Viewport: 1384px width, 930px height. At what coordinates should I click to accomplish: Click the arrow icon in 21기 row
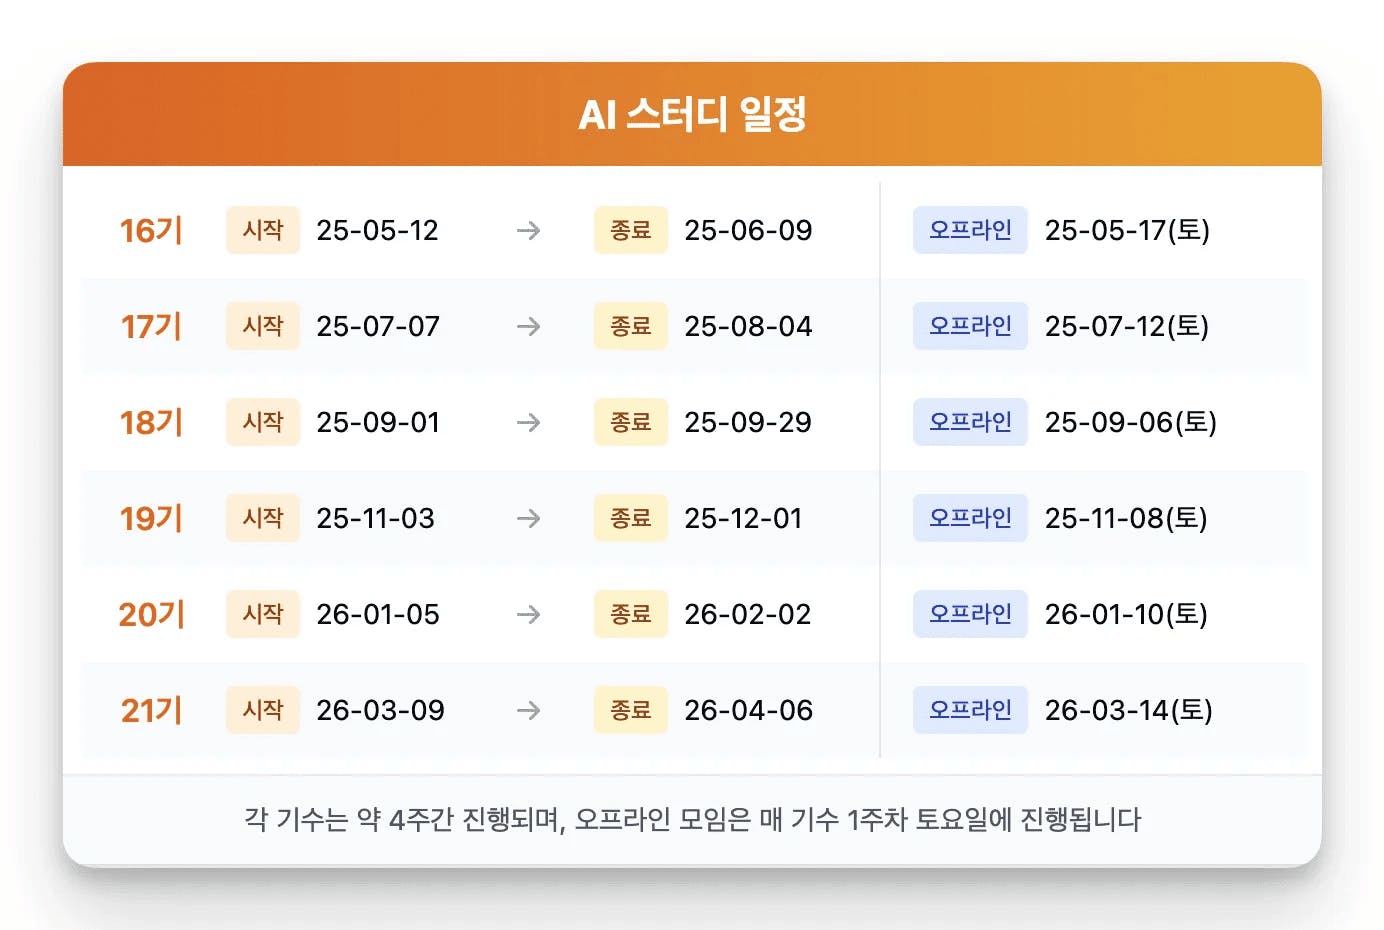(x=528, y=711)
